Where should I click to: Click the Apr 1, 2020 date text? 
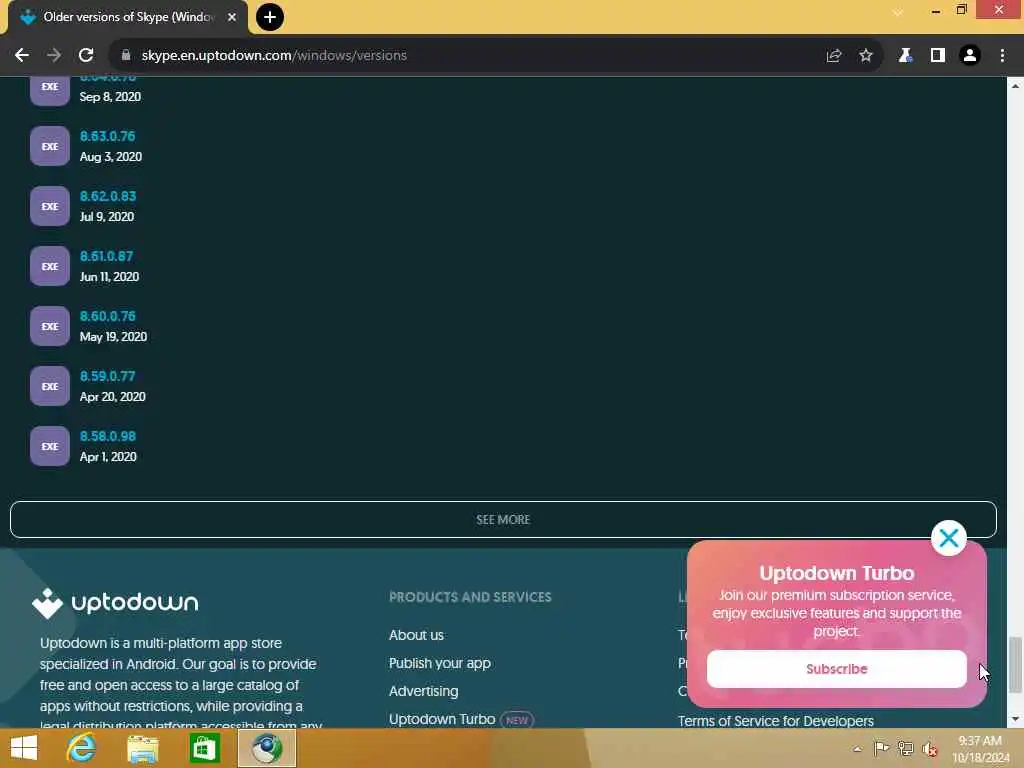(108, 457)
